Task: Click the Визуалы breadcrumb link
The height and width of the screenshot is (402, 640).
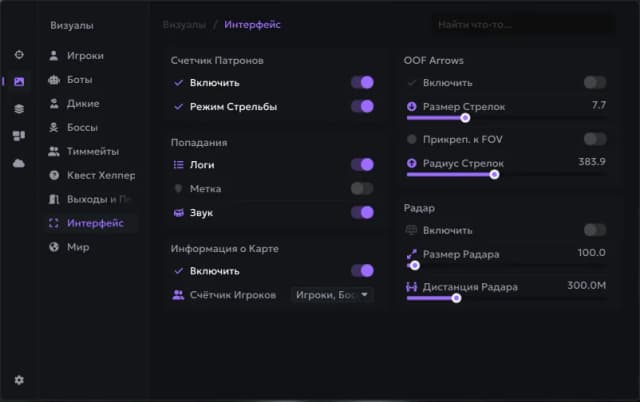Action: (184, 25)
